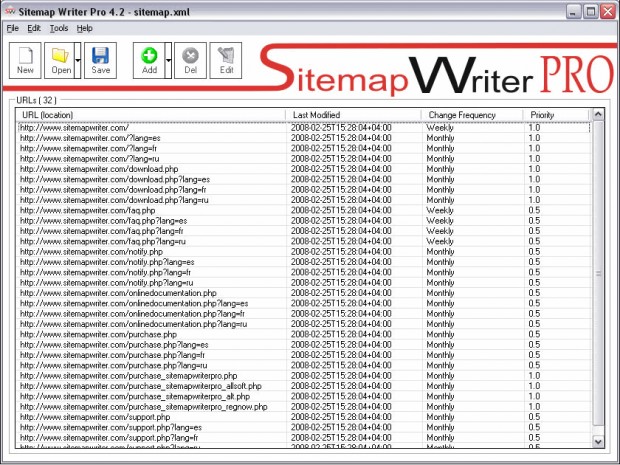620x465 pixels.
Task: Delete the URL using the Del icon
Action: tap(190, 60)
